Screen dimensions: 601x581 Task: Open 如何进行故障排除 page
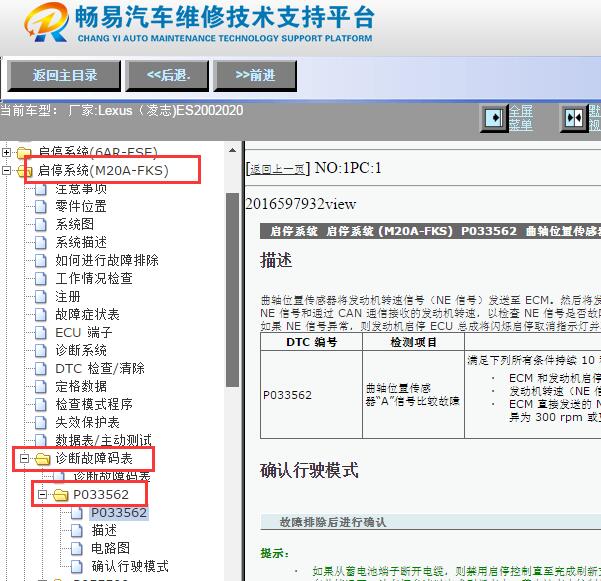[107, 260]
